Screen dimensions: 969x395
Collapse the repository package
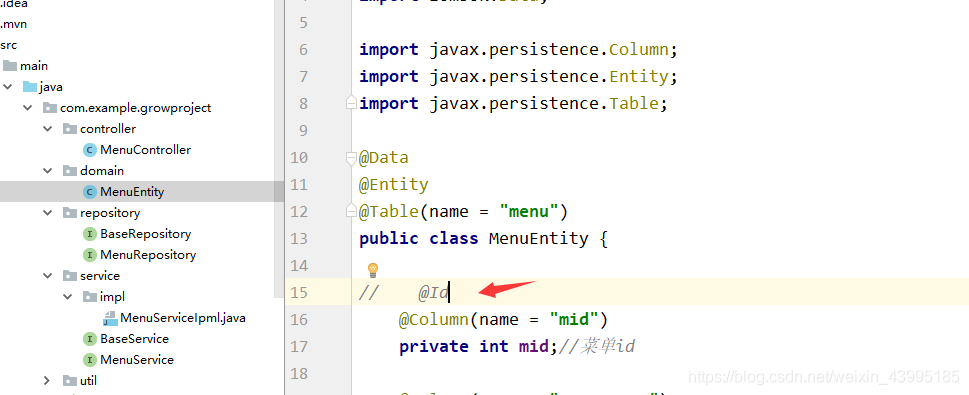pyautogui.click(x=48, y=213)
